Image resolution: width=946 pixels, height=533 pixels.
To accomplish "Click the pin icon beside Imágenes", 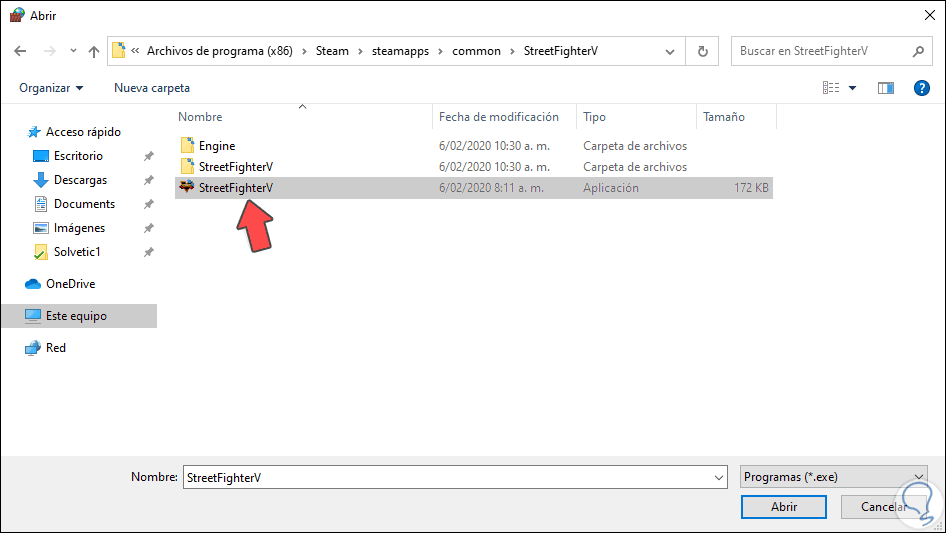I will pos(148,228).
